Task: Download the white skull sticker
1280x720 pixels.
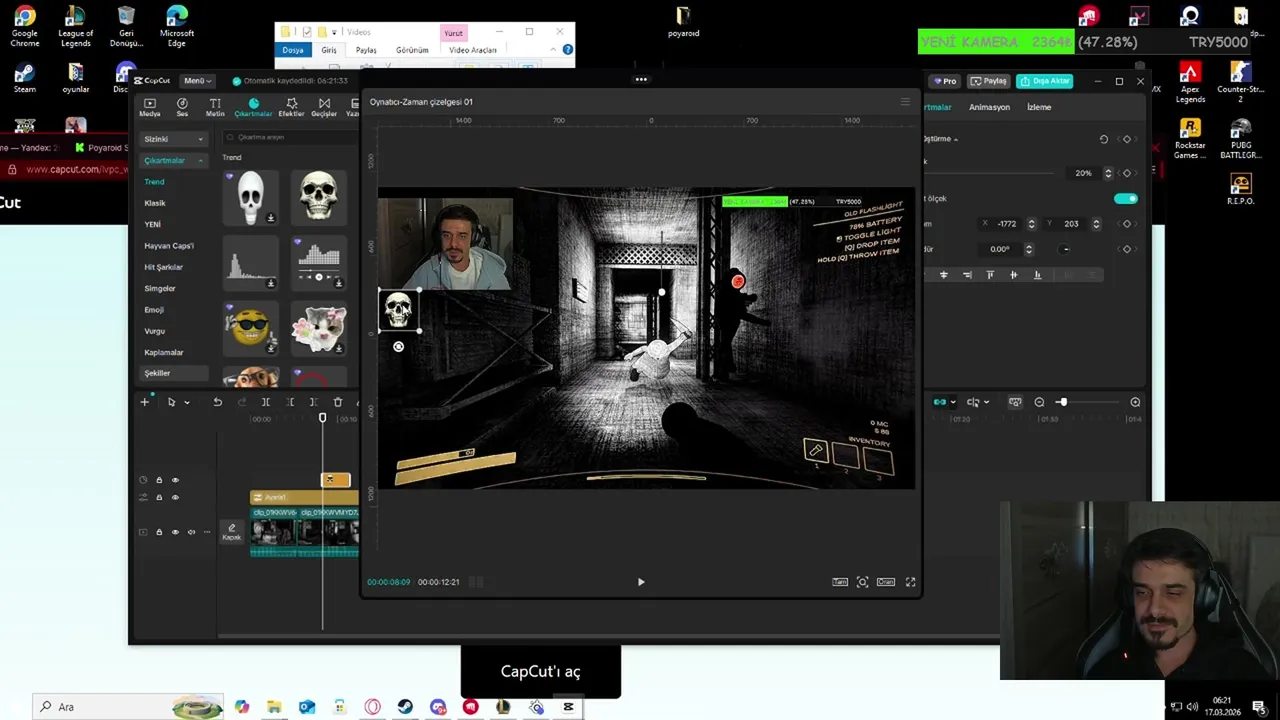Action: 271,218
